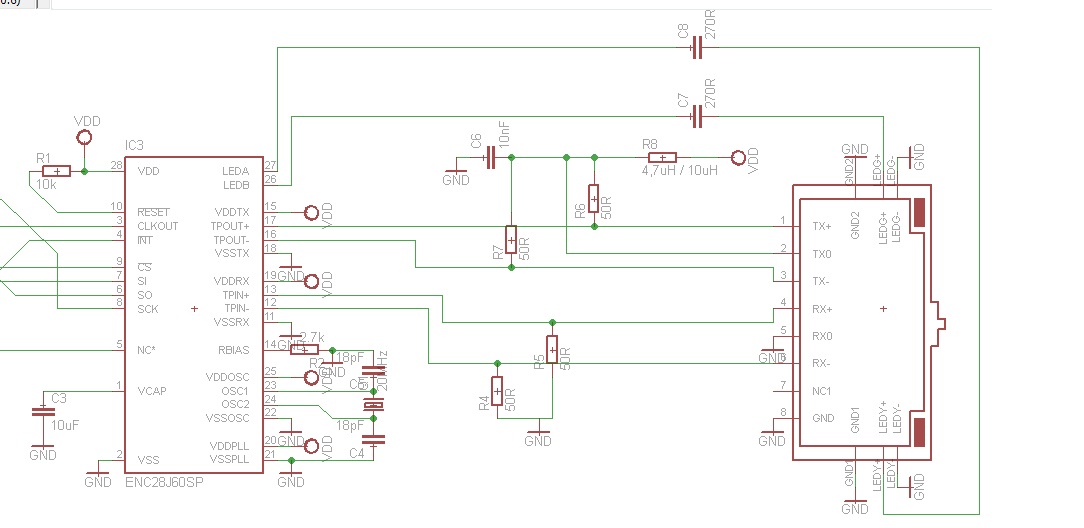This screenshot has width=1084, height=528.
Task: Select the R8 inductor/resistor symbol
Action: pos(662,158)
